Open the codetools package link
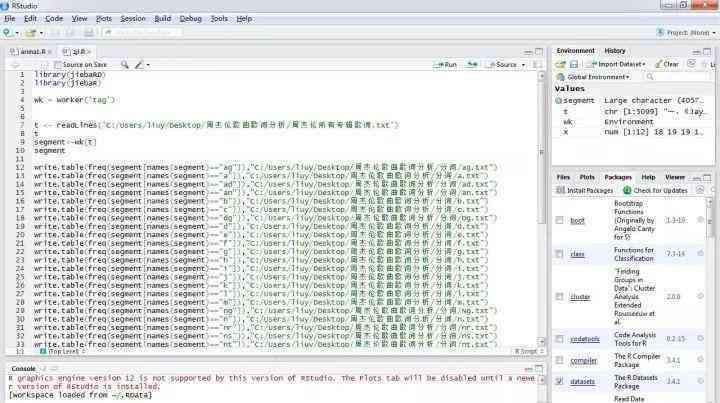Image resolution: width=720 pixels, height=403 pixels. [585, 339]
